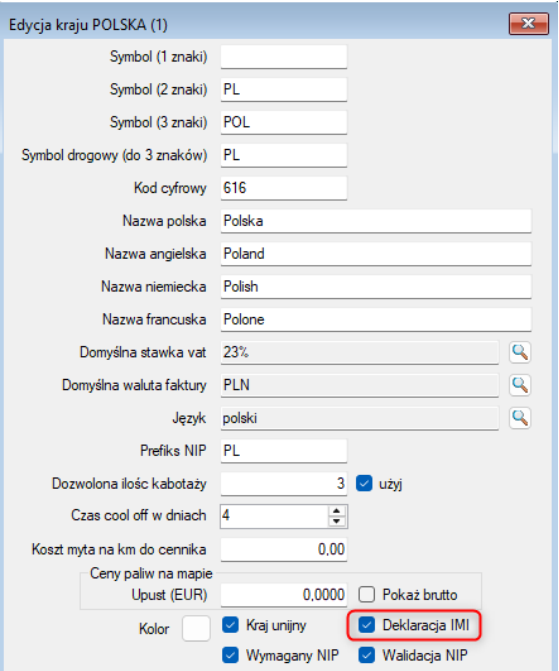Enable the Pokaż brutto checkbox

click(367, 594)
